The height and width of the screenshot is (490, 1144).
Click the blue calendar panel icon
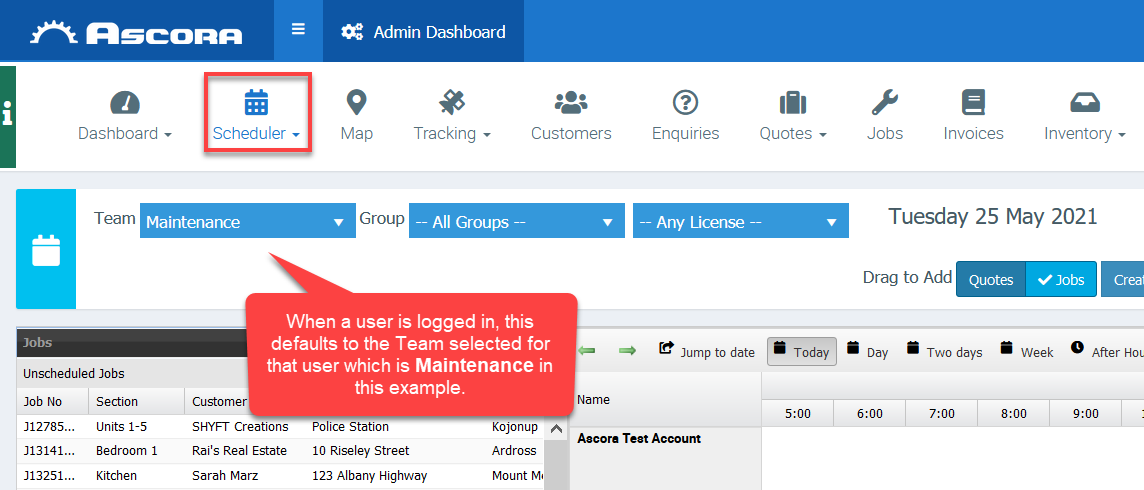[46, 249]
